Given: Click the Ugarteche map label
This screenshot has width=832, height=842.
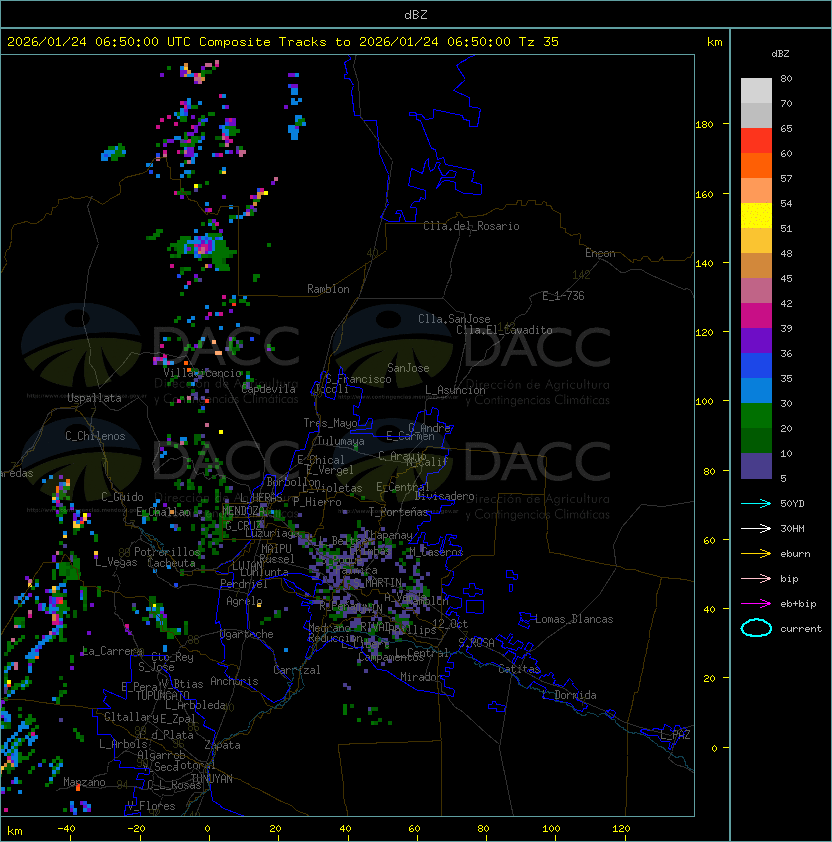Looking at the screenshot, I should click(x=247, y=634).
